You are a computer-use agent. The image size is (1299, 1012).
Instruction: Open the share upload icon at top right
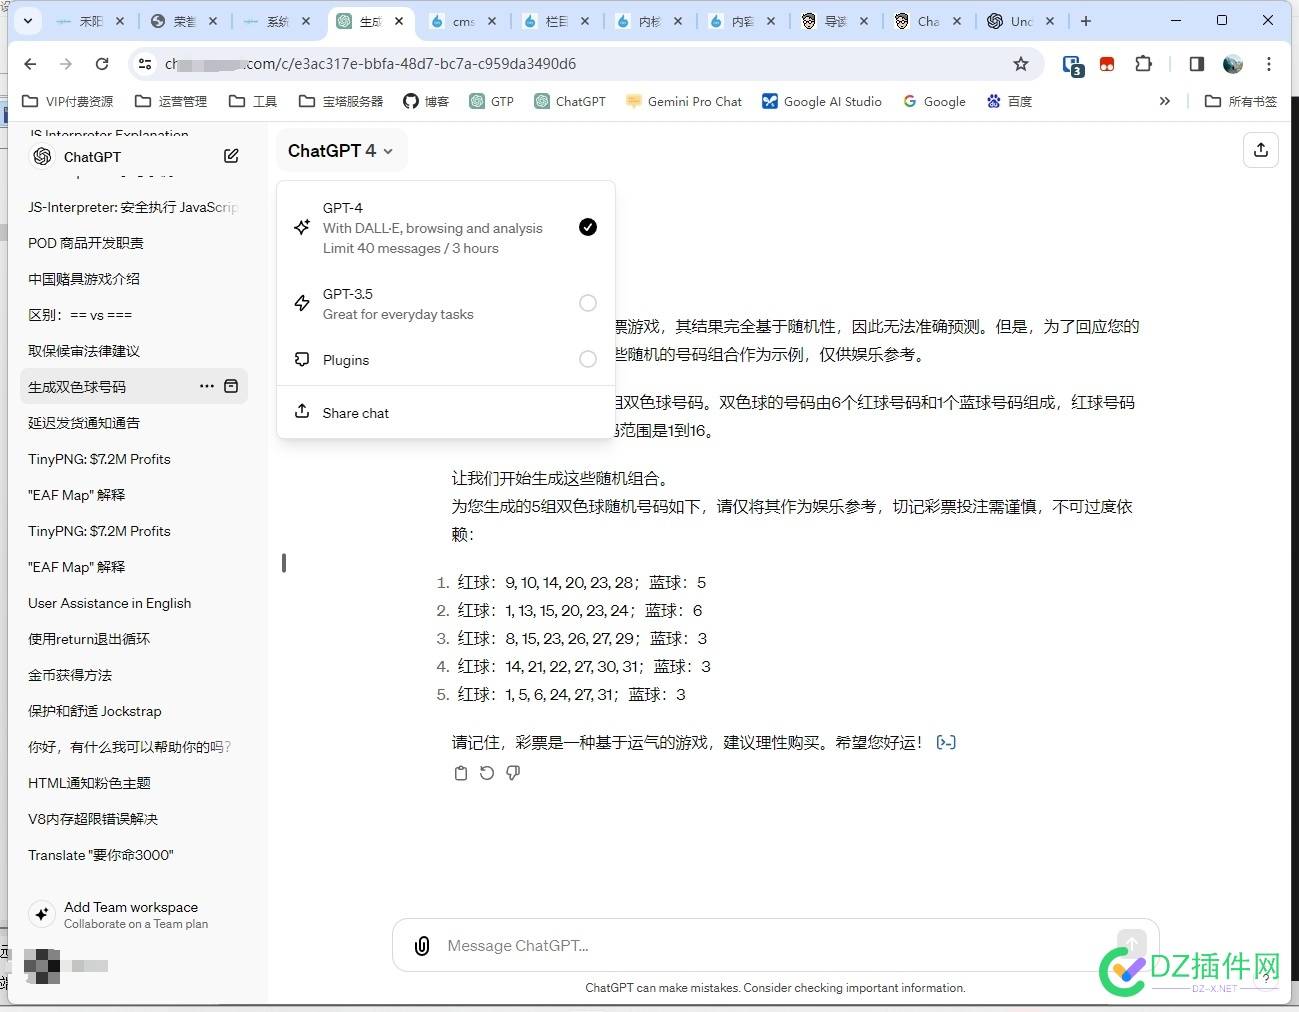tap(1261, 150)
